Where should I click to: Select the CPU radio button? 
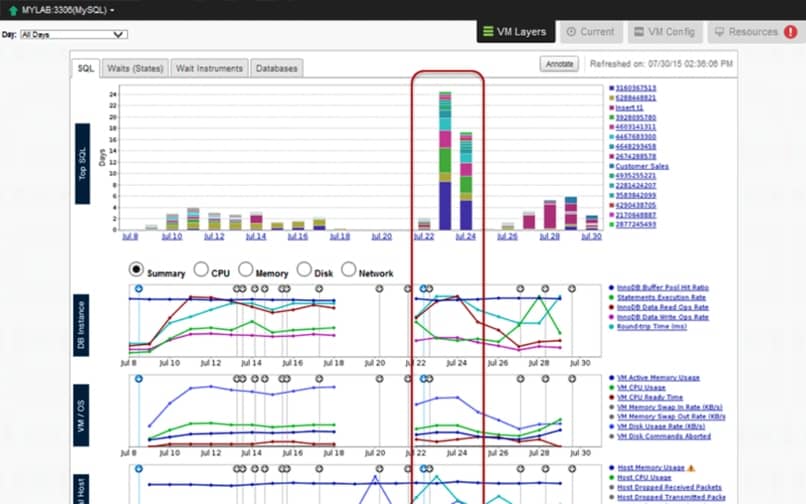[x=201, y=270]
